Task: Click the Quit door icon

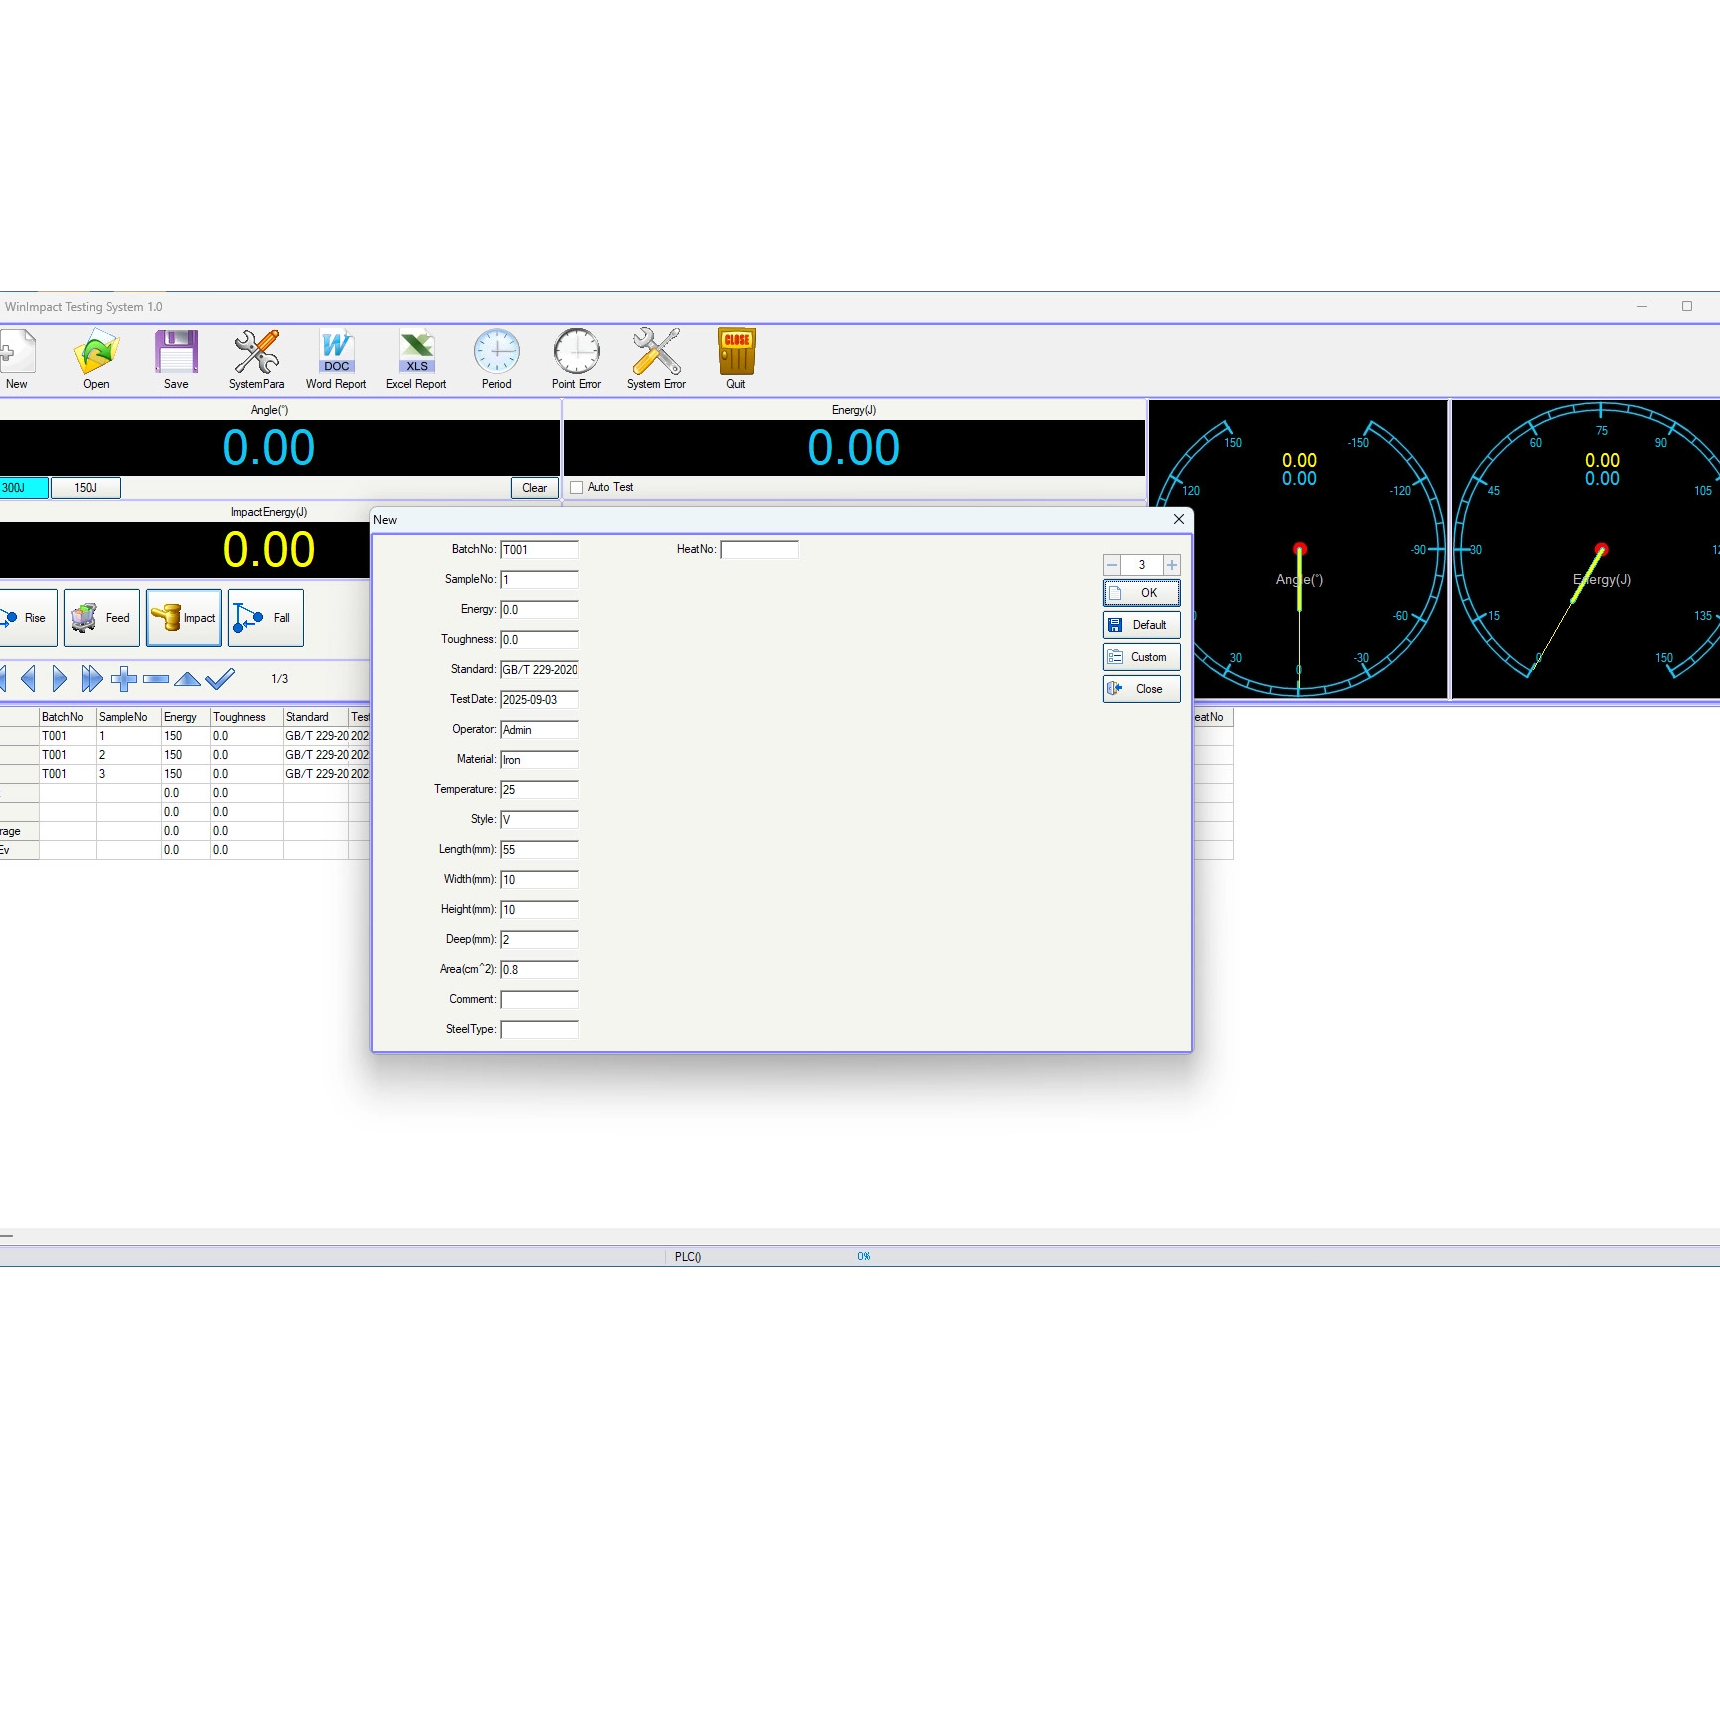Action: click(736, 358)
